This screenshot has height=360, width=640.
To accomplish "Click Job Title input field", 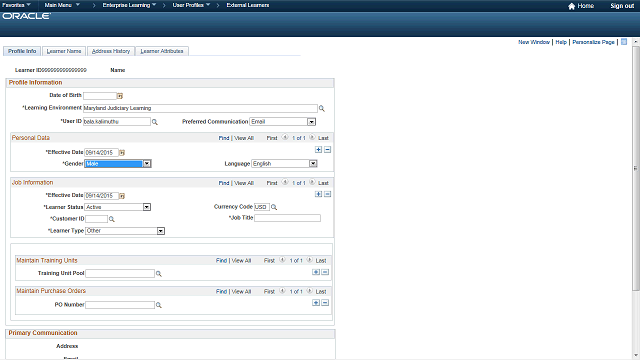I will [287, 218].
